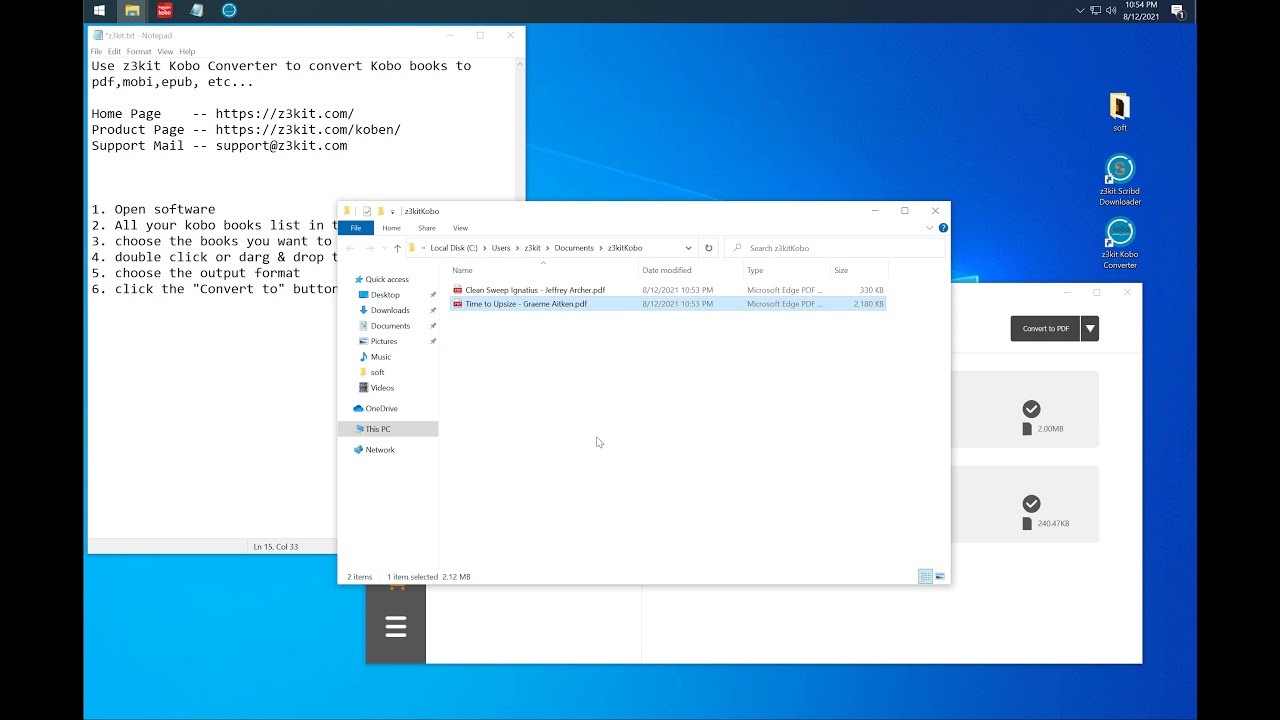Viewport: 1280px width, 720px height.
Task: Switch Explorer to details view
Action: (x=925, y=577)
